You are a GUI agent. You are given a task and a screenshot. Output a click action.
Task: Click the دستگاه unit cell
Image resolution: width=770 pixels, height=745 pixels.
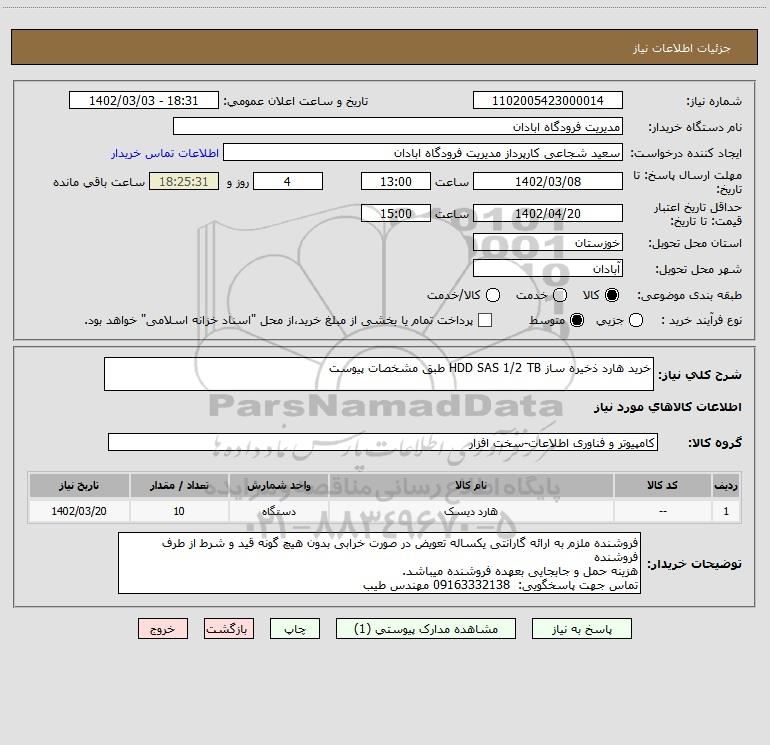coord(278,512)
